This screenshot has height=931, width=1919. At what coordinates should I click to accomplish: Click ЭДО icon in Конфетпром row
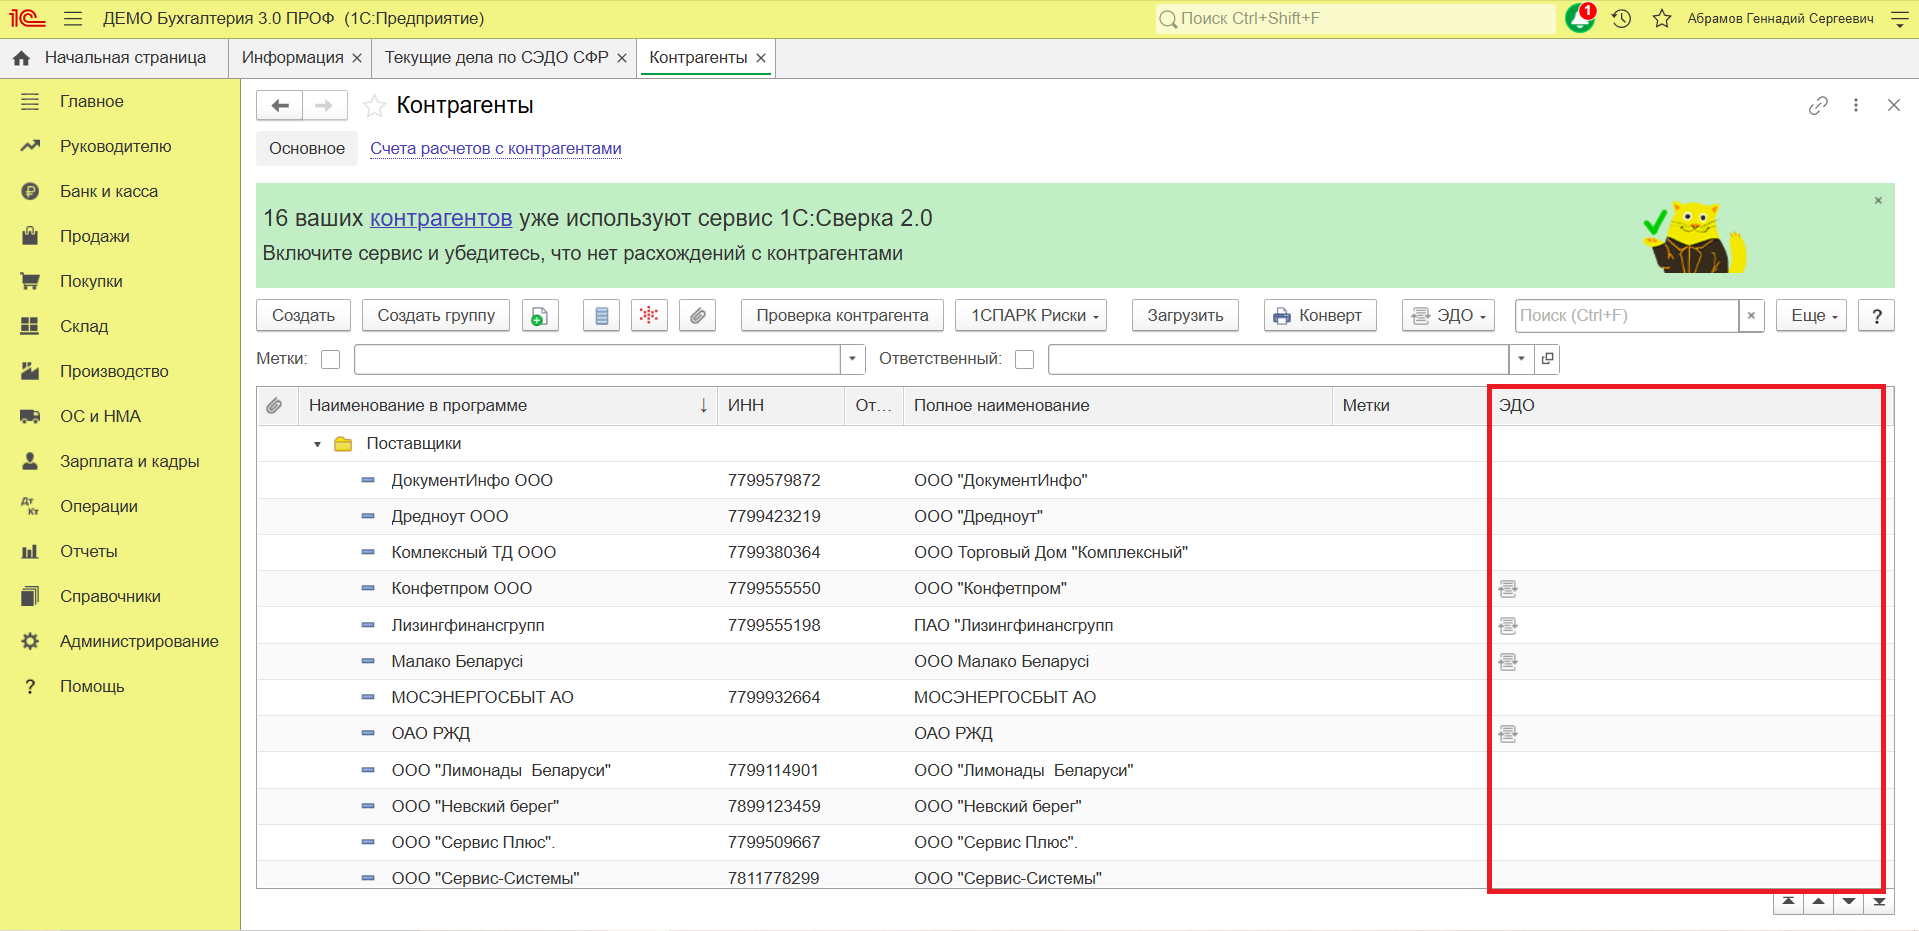[x=1508, y=589]
